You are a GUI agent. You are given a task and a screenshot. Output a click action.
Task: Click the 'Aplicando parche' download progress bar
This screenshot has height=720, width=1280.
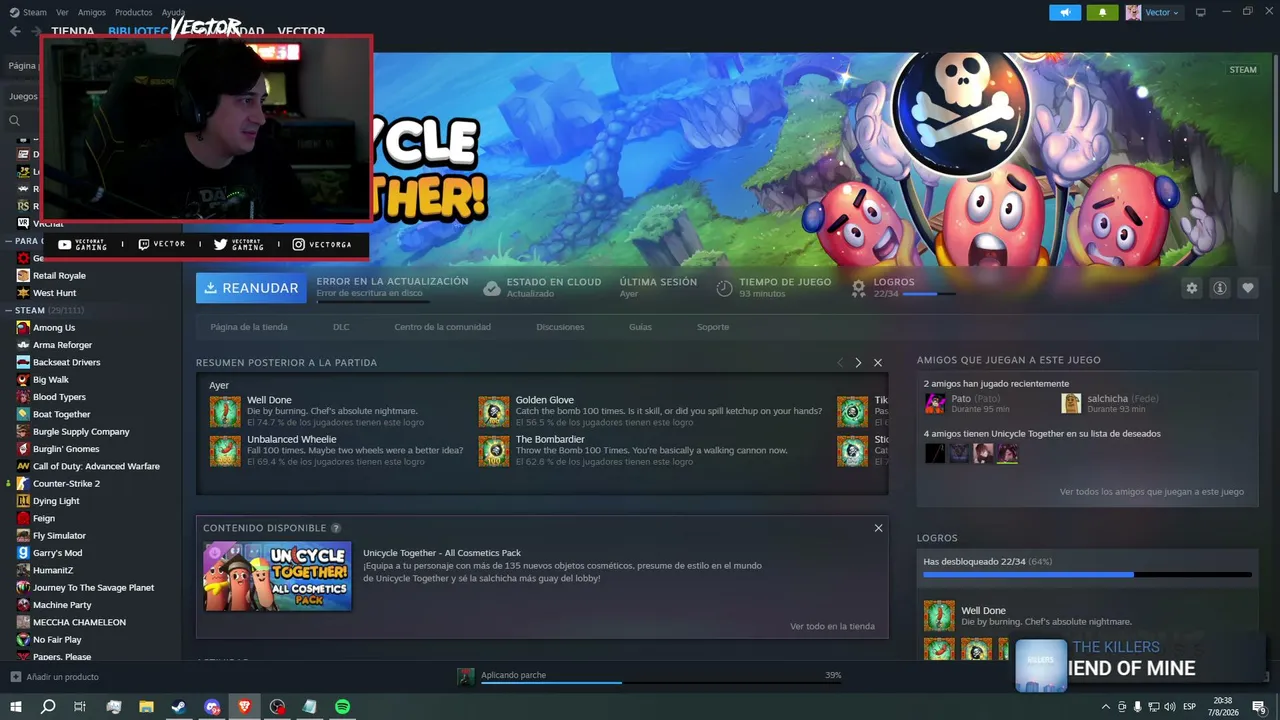[x=661, y=682]
